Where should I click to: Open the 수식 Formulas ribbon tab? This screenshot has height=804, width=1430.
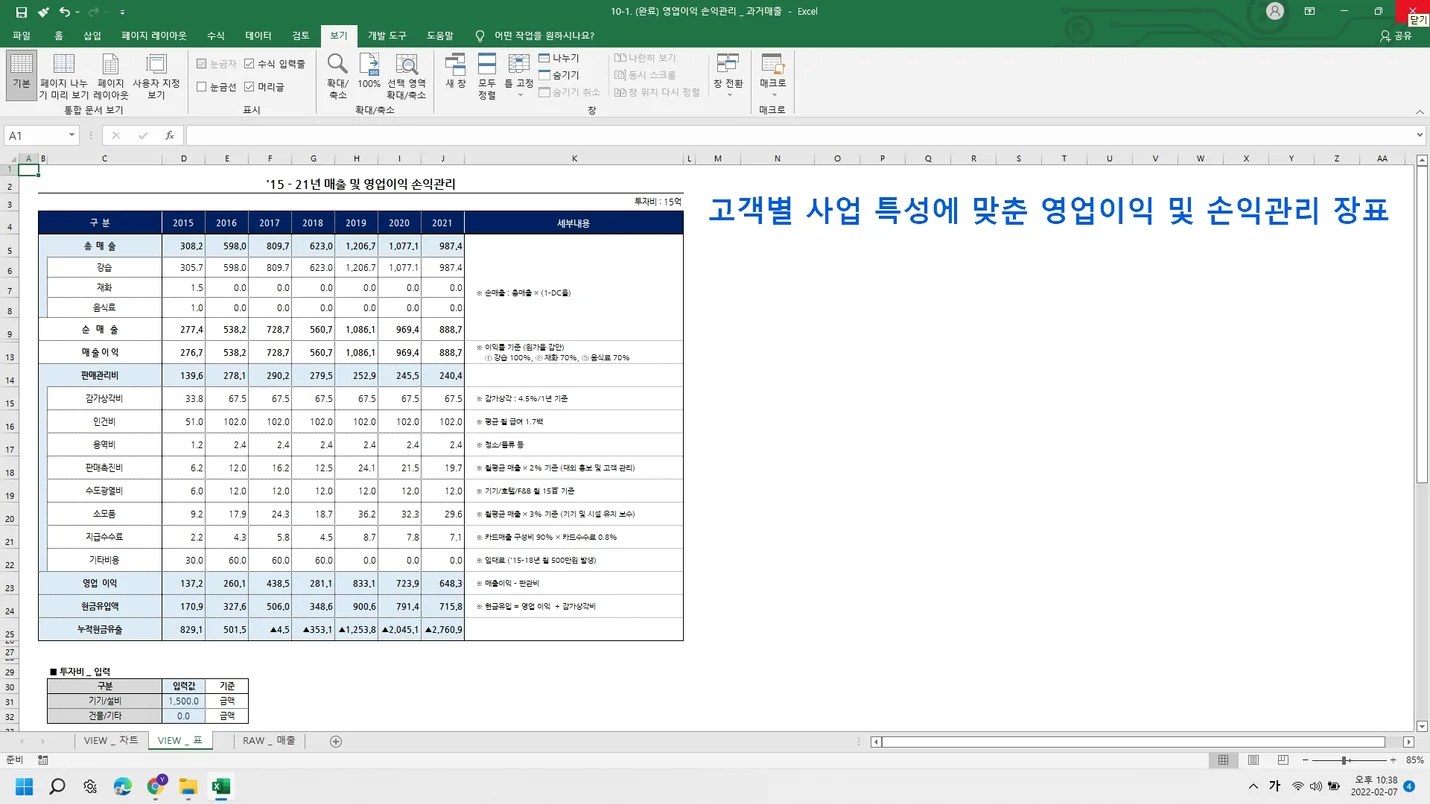point(214,35)
